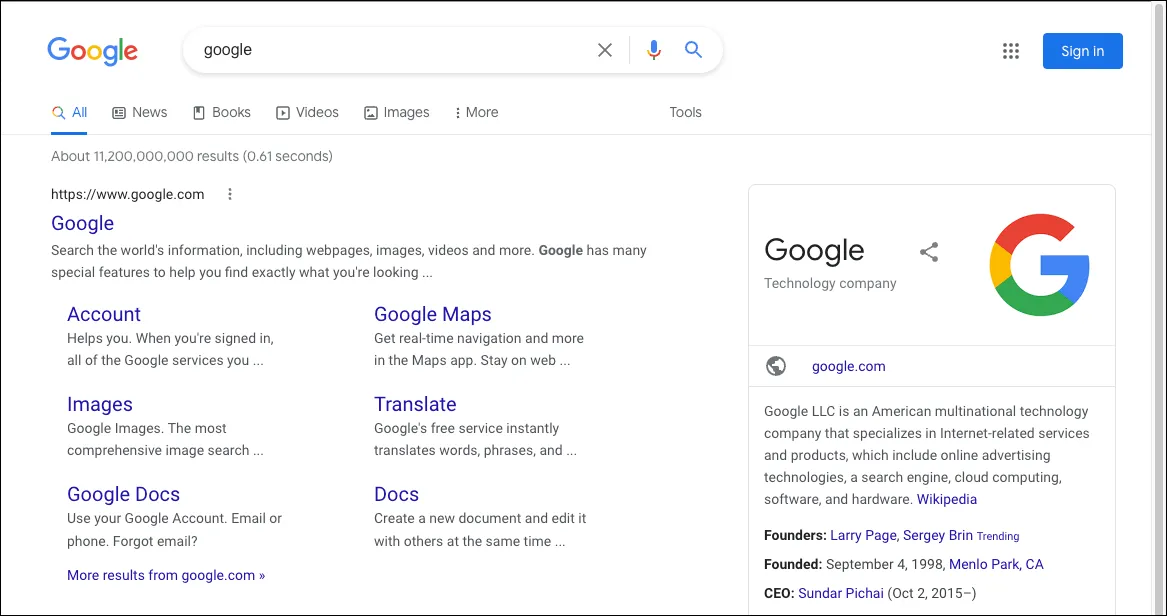Start voice search with the microphone icon
This screenshot has height=616, width=1167.
tap(654, 50)
